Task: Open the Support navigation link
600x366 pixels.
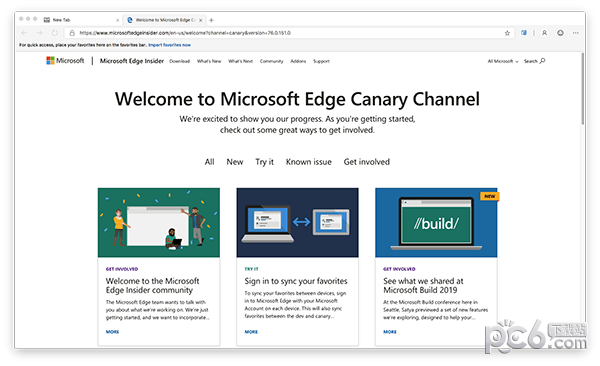Action: (x=321, y=61)
